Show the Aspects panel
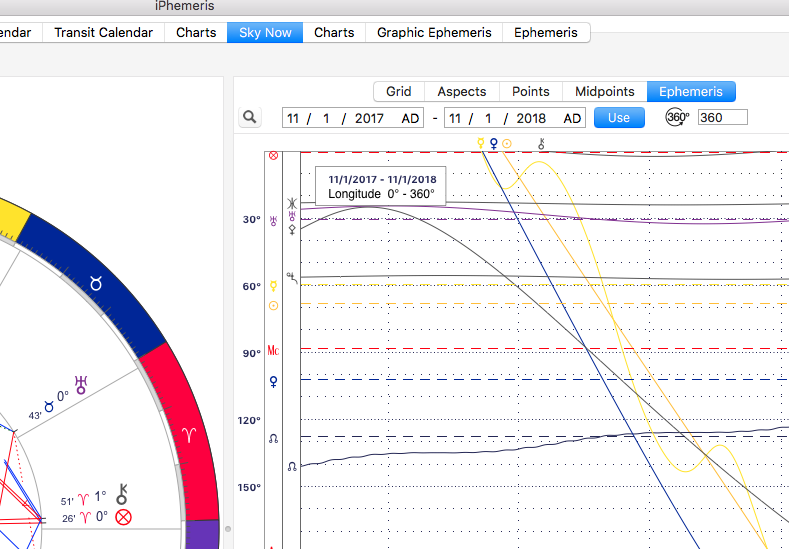 [462, 92]
